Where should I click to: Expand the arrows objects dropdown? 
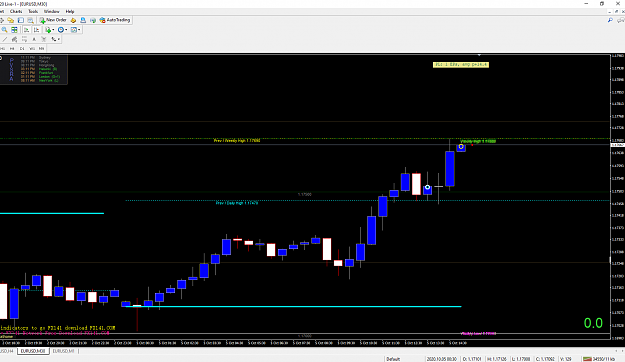(x=59, y=39)
